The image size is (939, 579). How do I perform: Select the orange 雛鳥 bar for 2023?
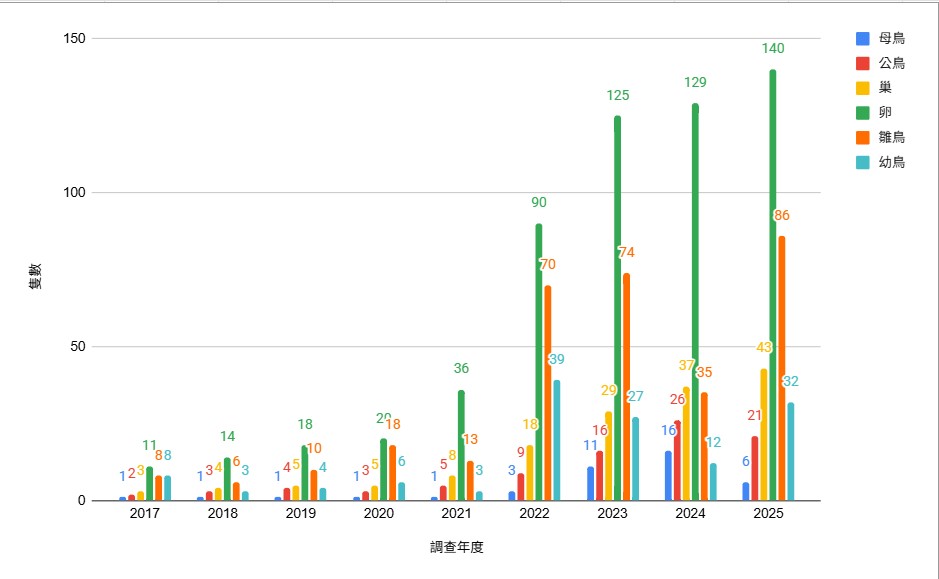point(626,387)
